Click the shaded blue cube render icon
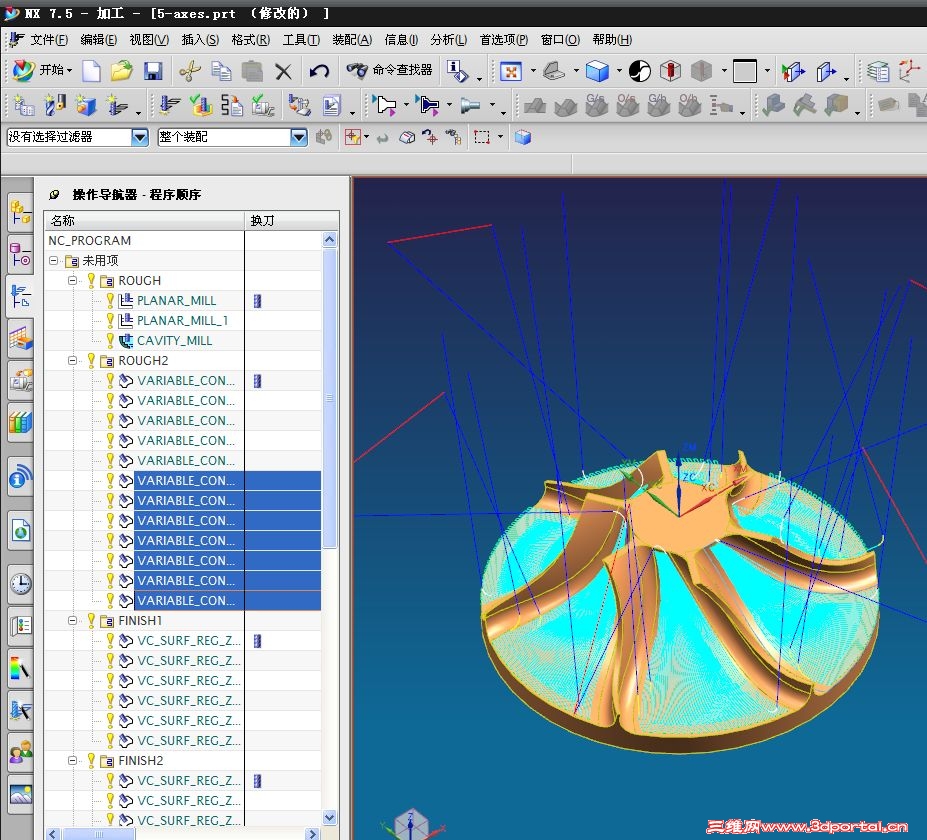The height and width of the screenshot is (840, 927). point(597,72)
